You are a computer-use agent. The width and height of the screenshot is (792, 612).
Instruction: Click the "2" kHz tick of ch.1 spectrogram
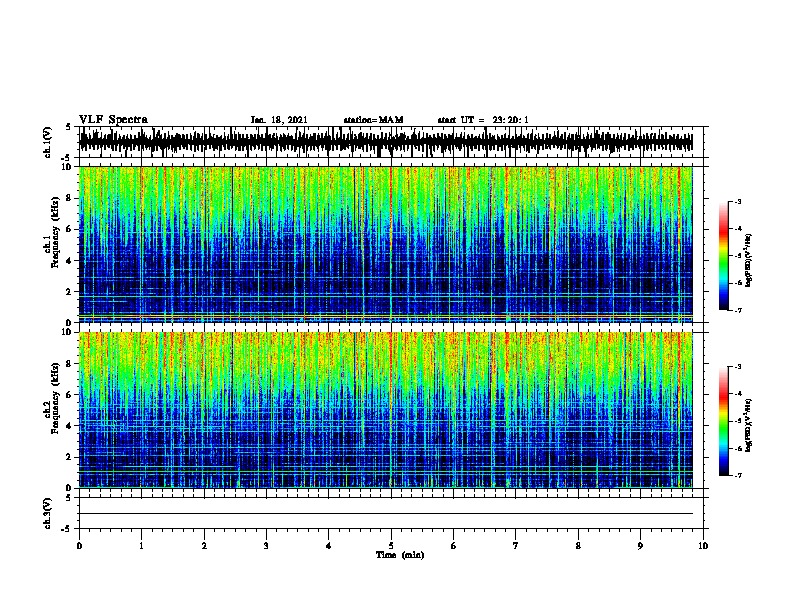point(68,292)
